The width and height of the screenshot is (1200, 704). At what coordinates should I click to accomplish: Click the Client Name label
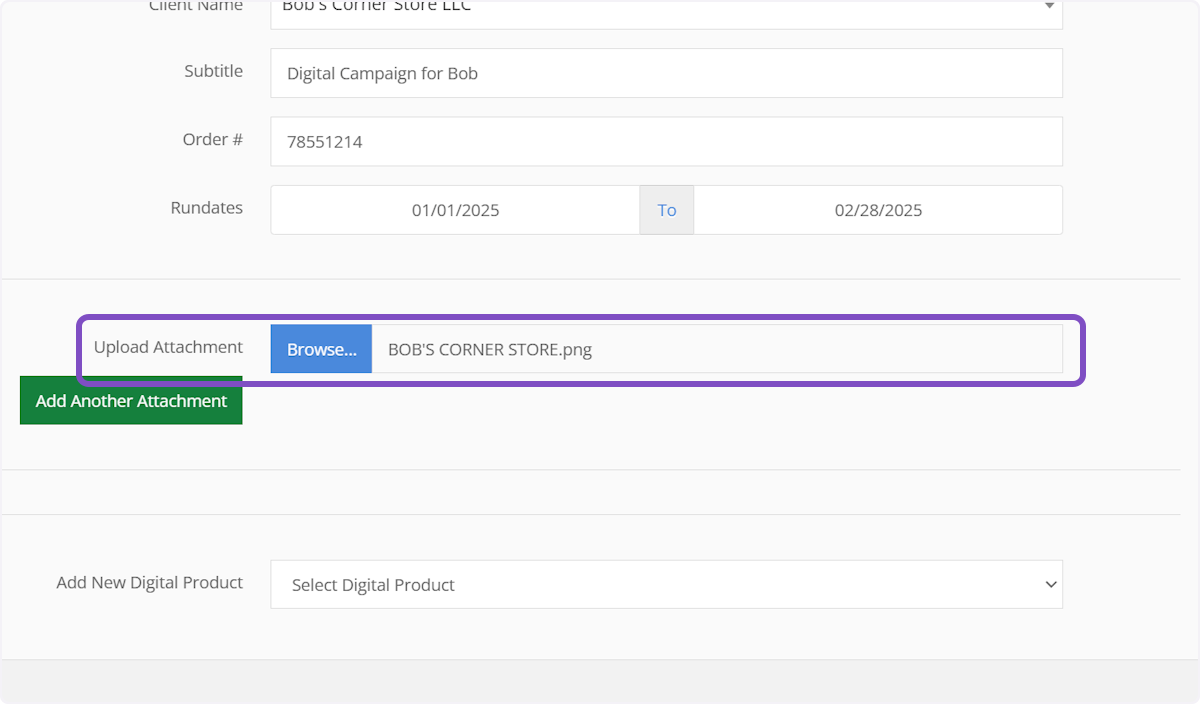pos(196,7)
